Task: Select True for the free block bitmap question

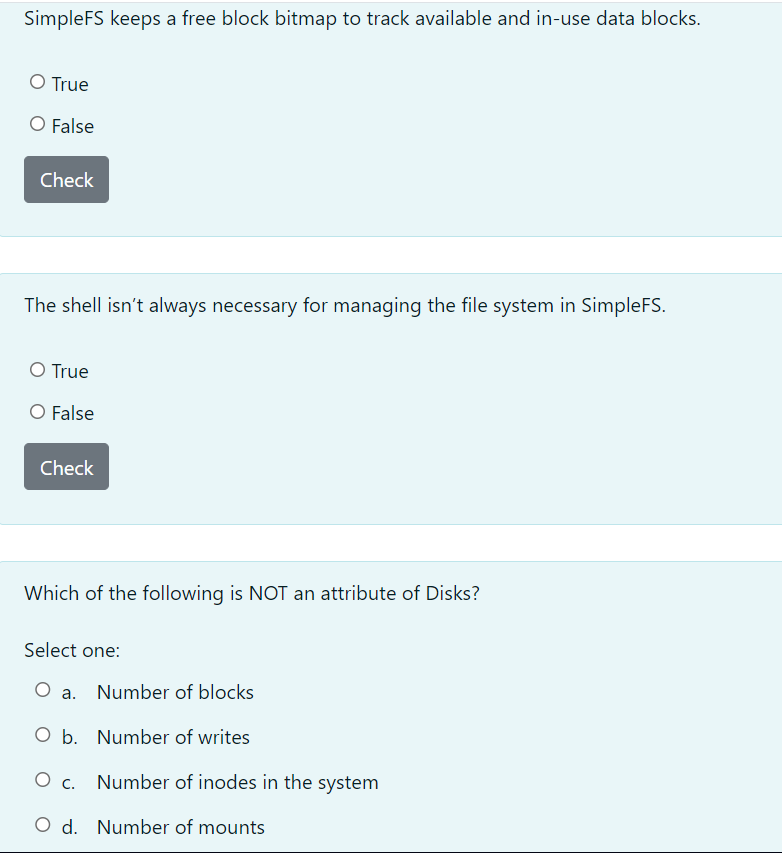Action: pos(36,80)
